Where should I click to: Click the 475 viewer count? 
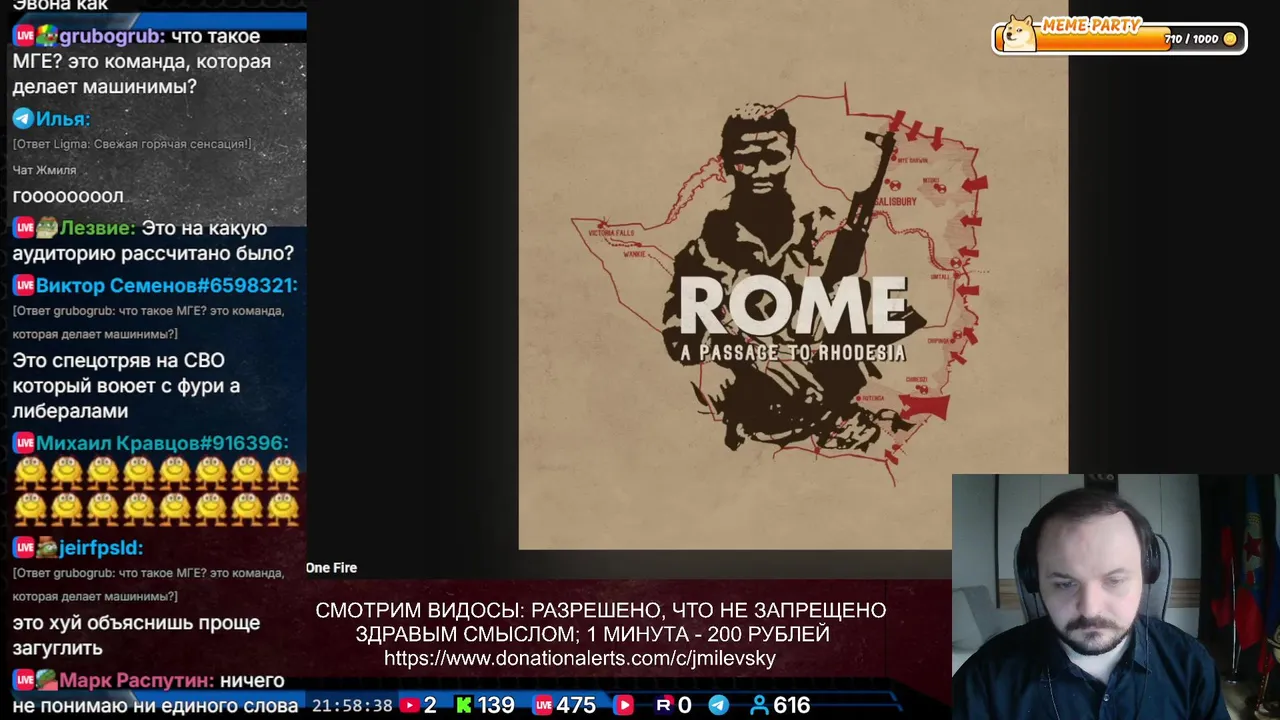tap(576, 705)
